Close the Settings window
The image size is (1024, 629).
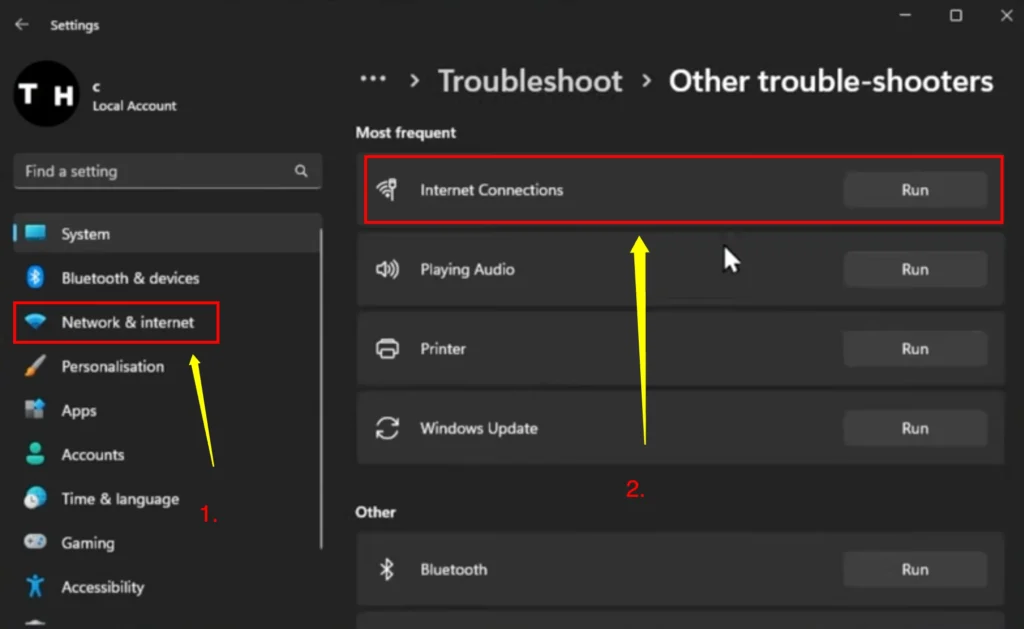point(1006,15)
